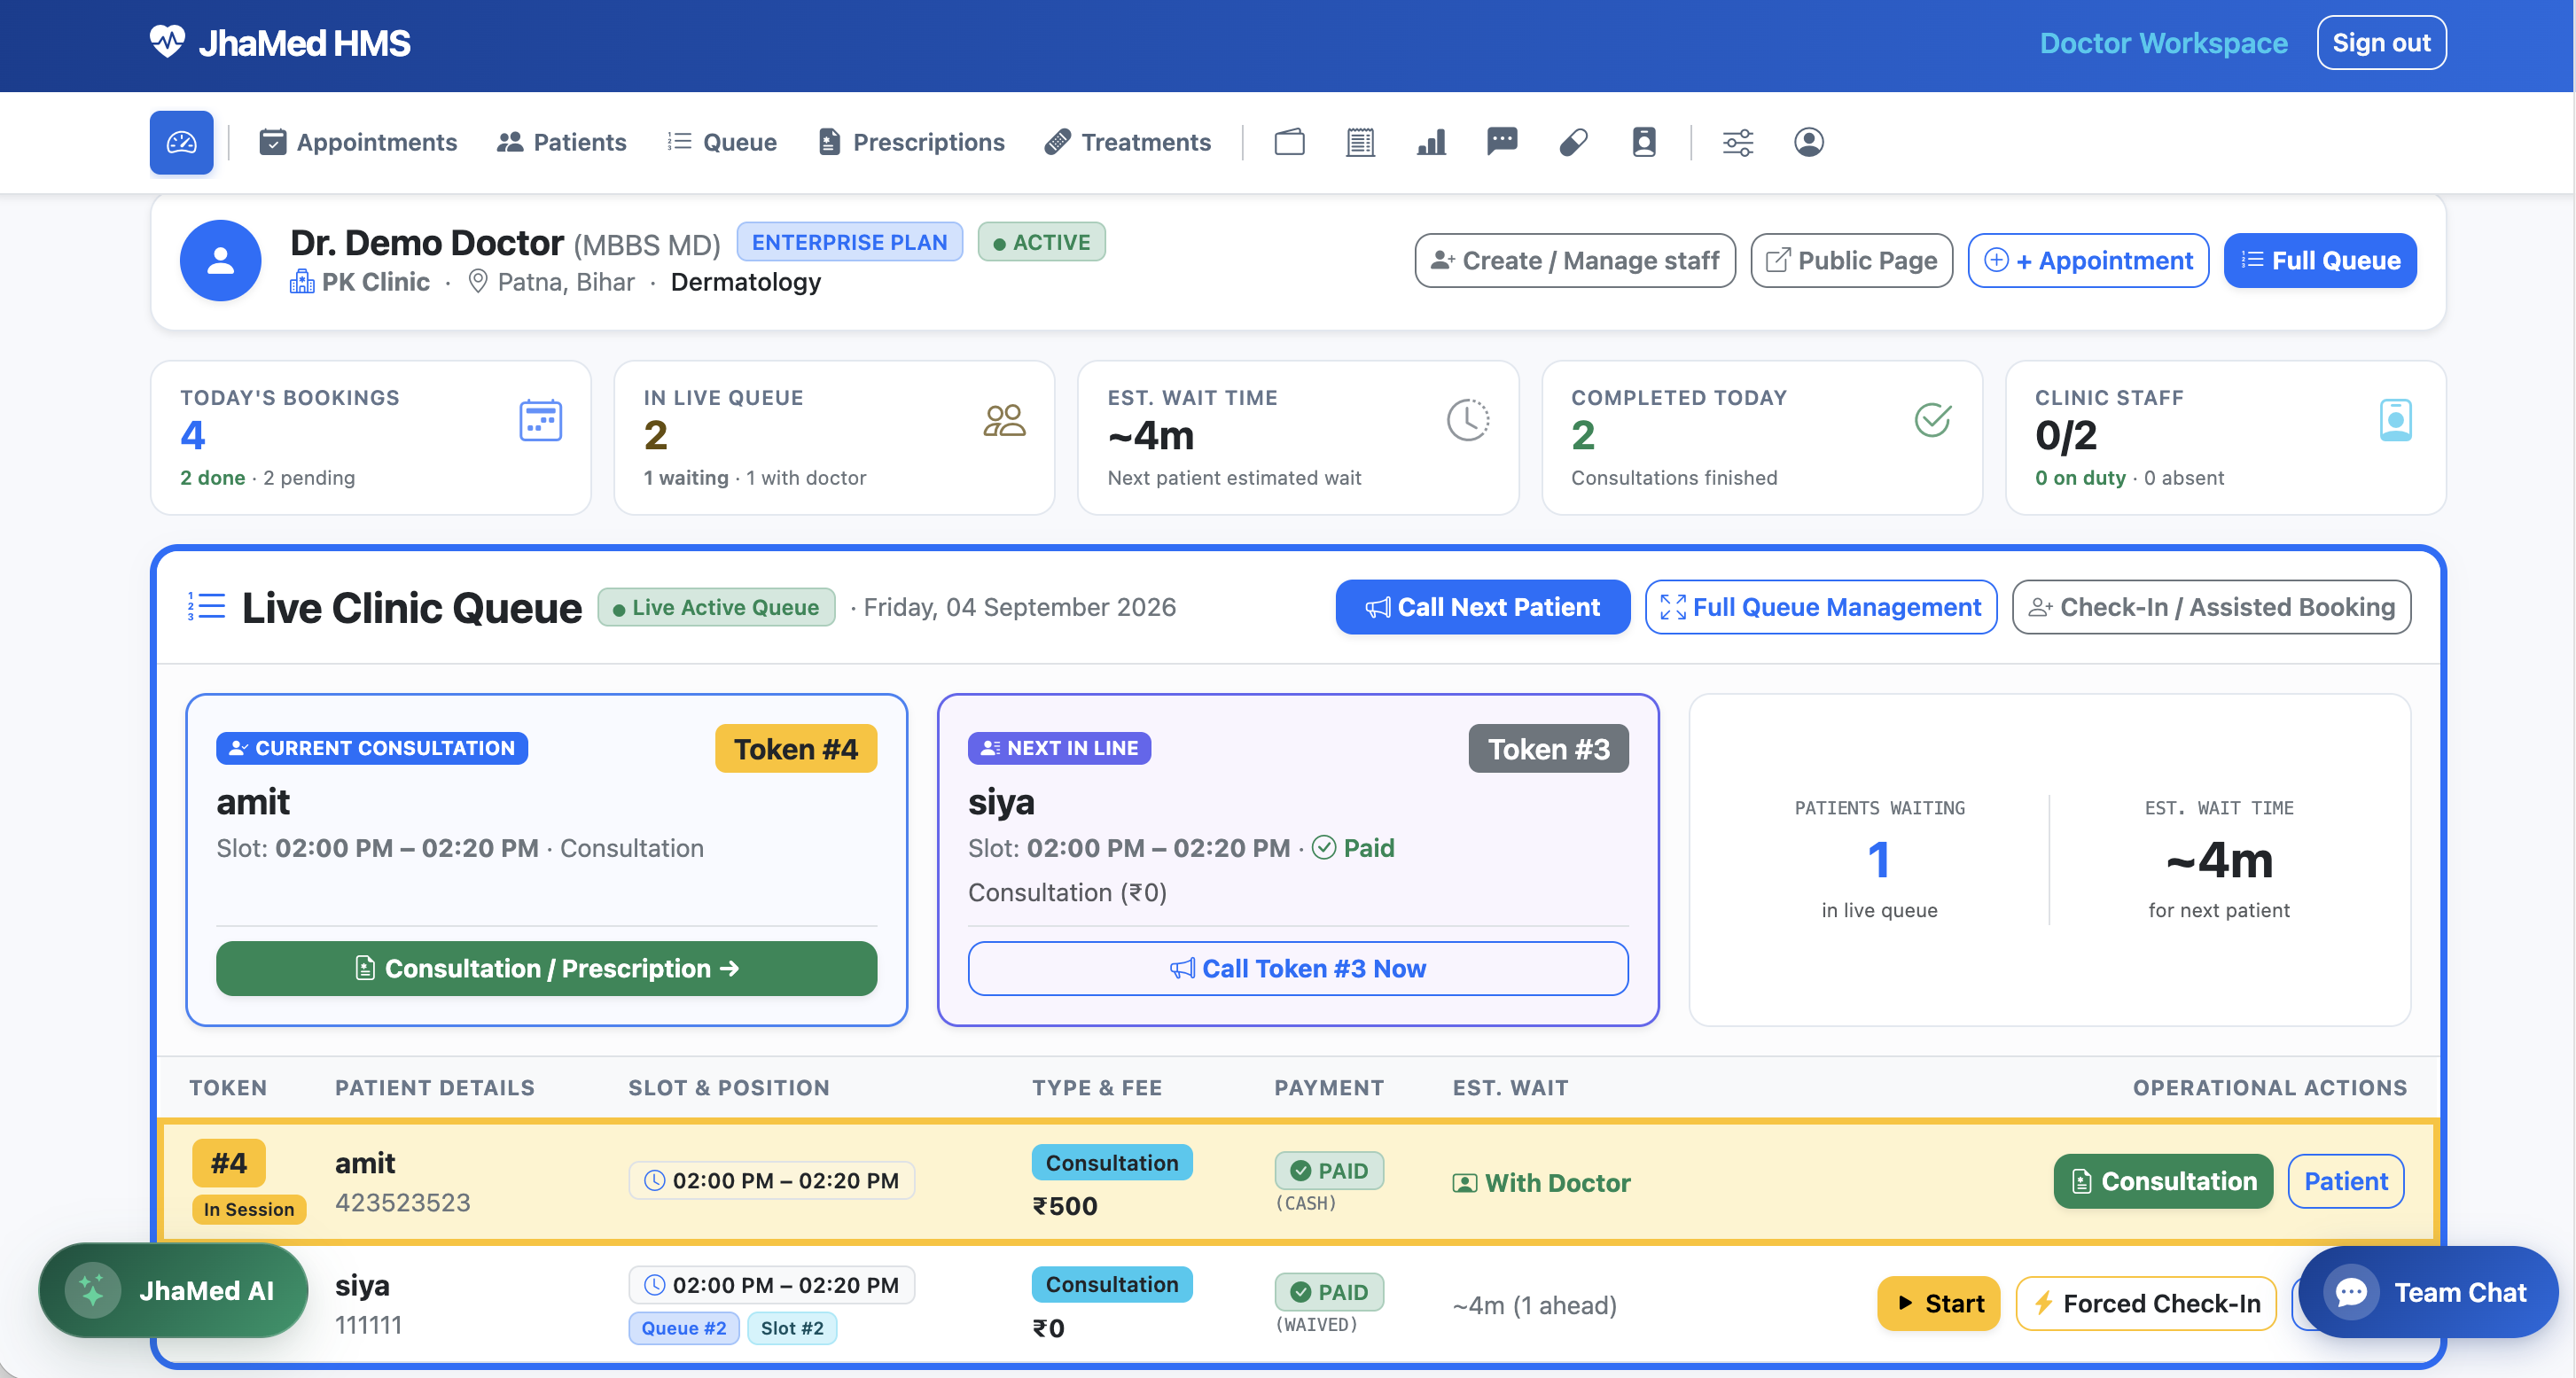Click the doctor avatar profile picture
Viewport: 2576px width, 1378px height.
221,260
